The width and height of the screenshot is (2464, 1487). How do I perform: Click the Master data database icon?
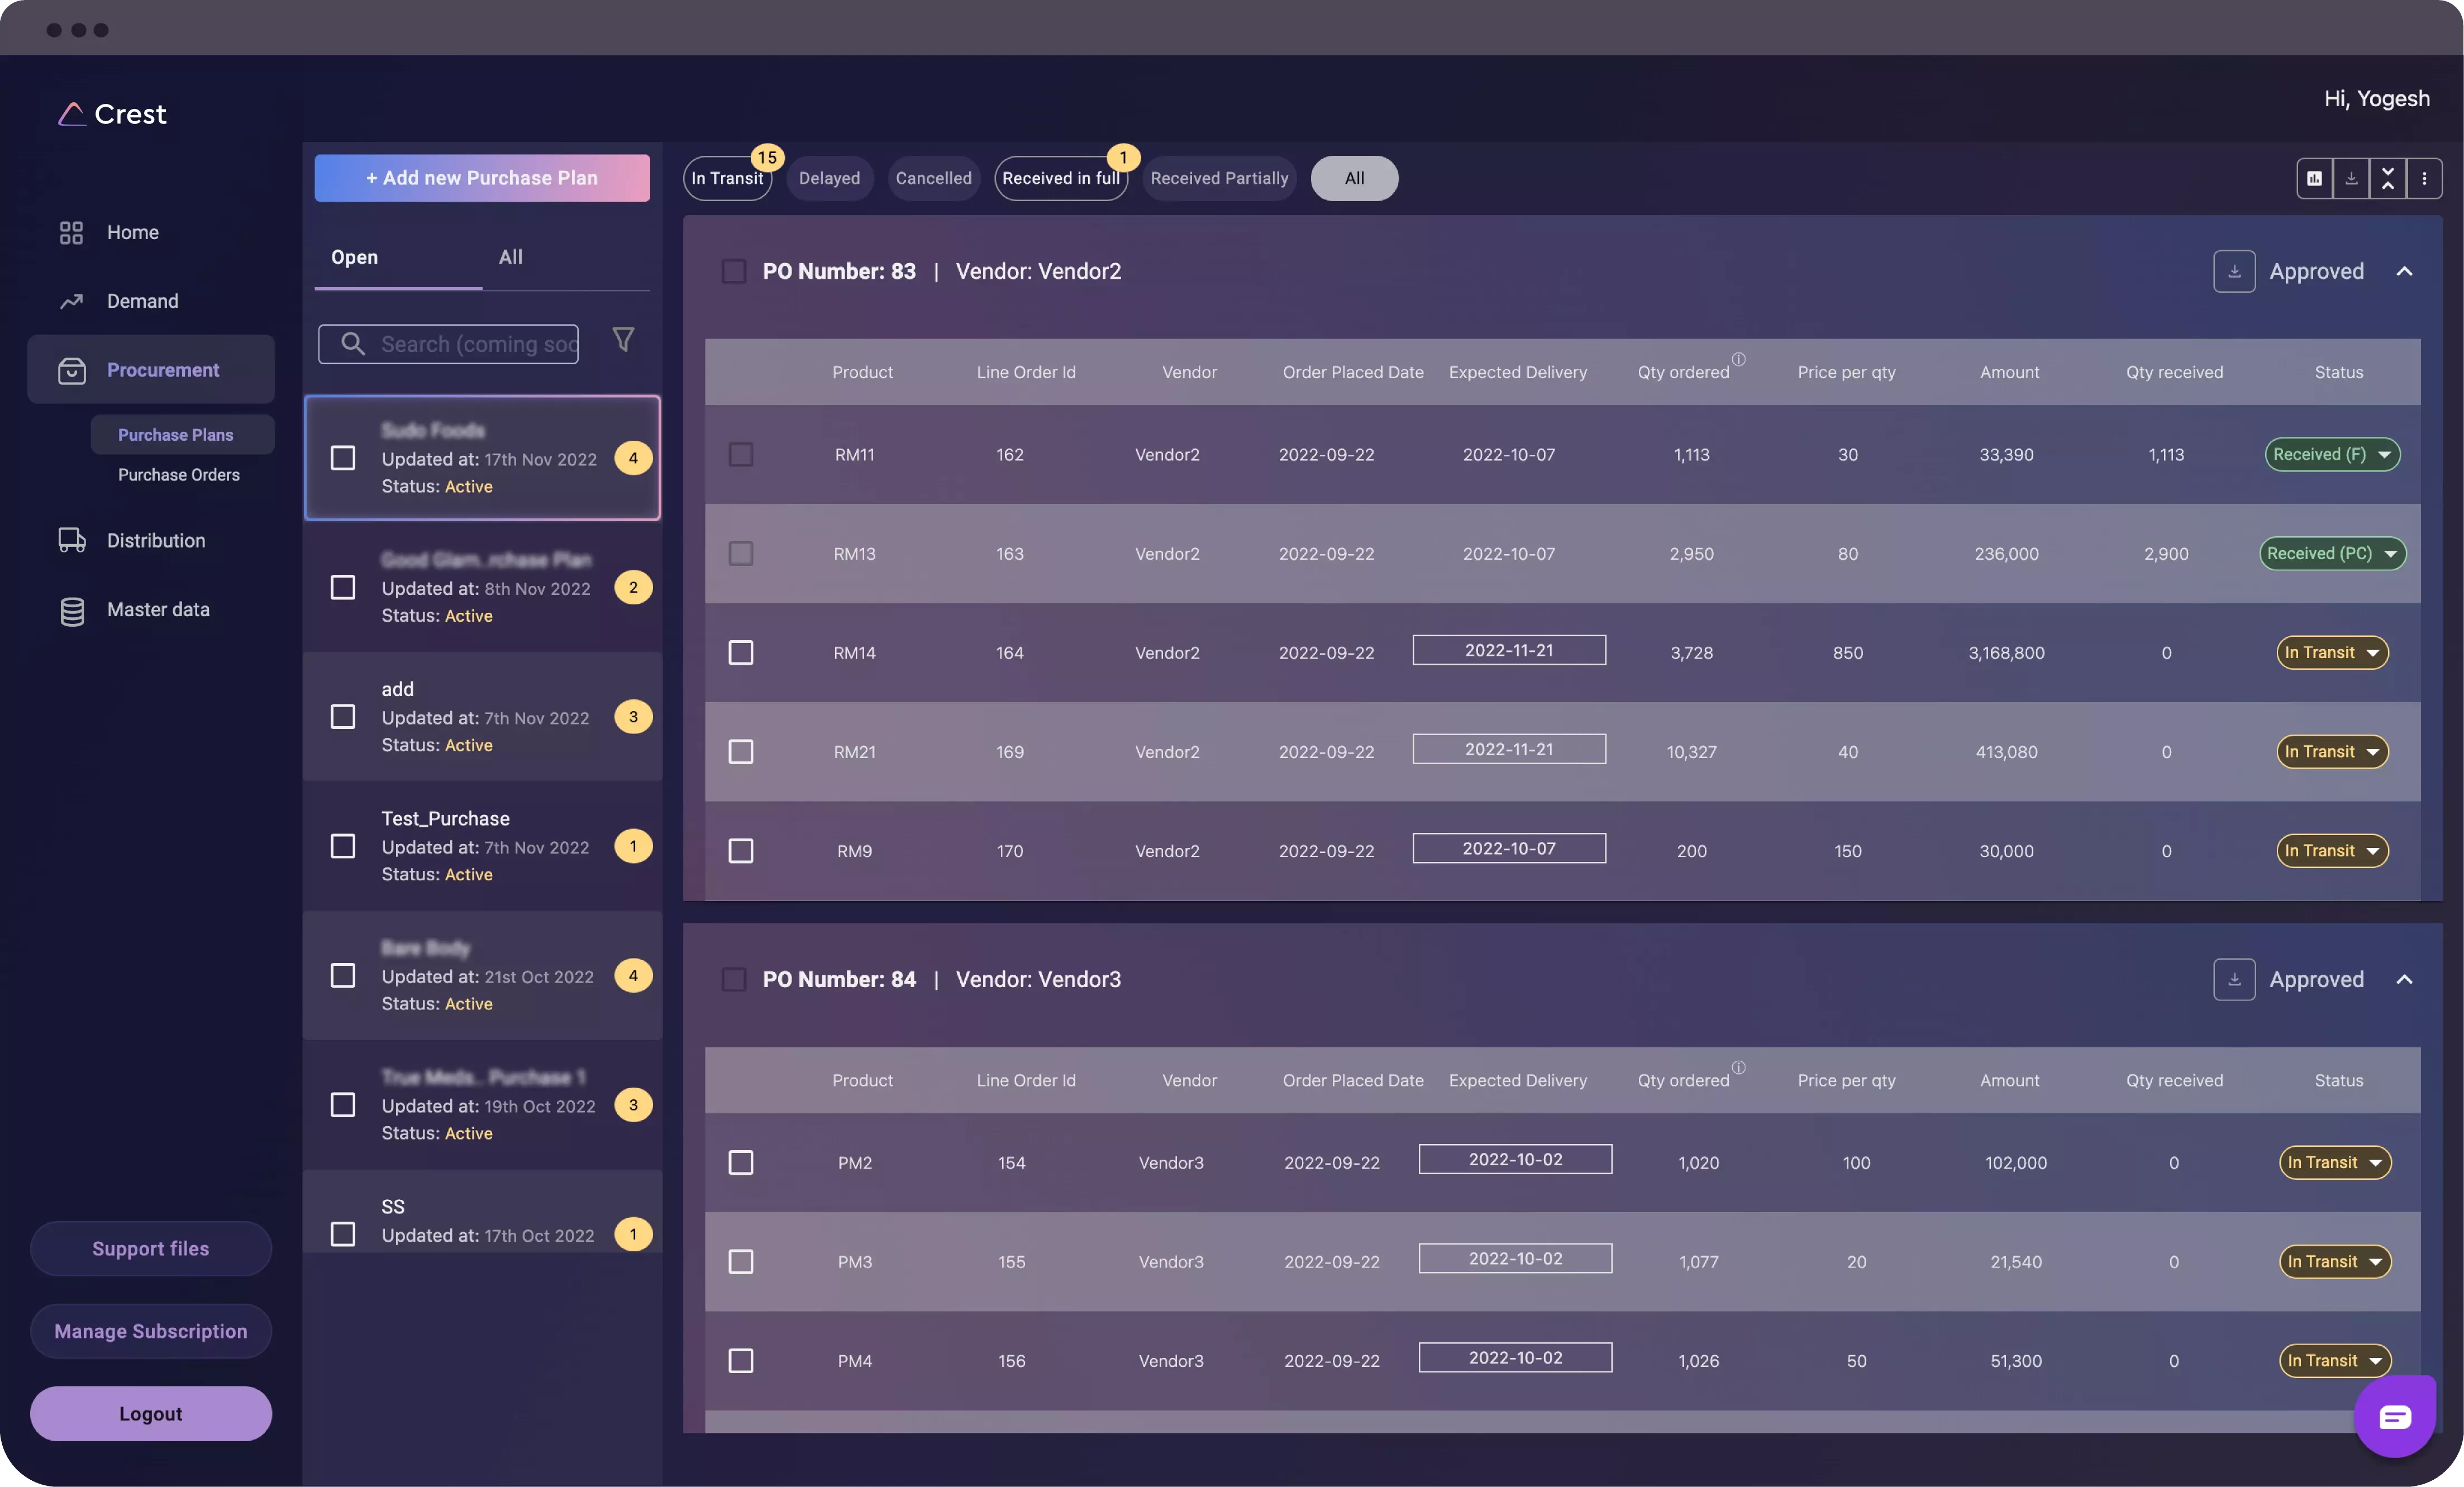(x=71, y=609)
